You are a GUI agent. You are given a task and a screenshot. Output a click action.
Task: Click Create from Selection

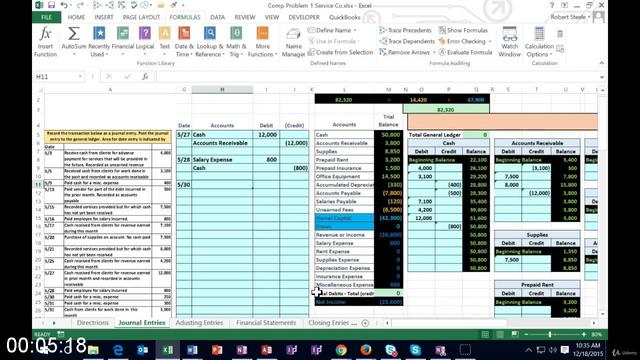point(340,52)
